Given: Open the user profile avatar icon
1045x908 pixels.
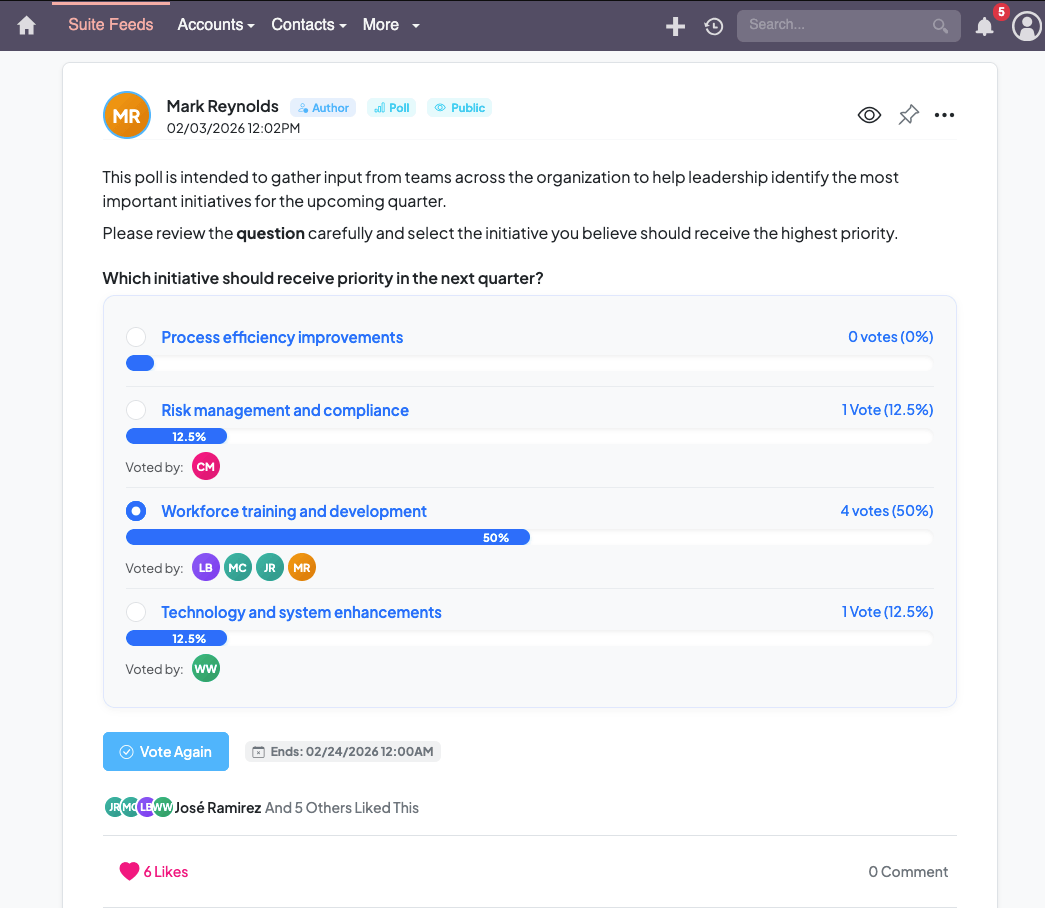Looking at the screenshot, I should pyautogui.click(x=1027, y=26).
